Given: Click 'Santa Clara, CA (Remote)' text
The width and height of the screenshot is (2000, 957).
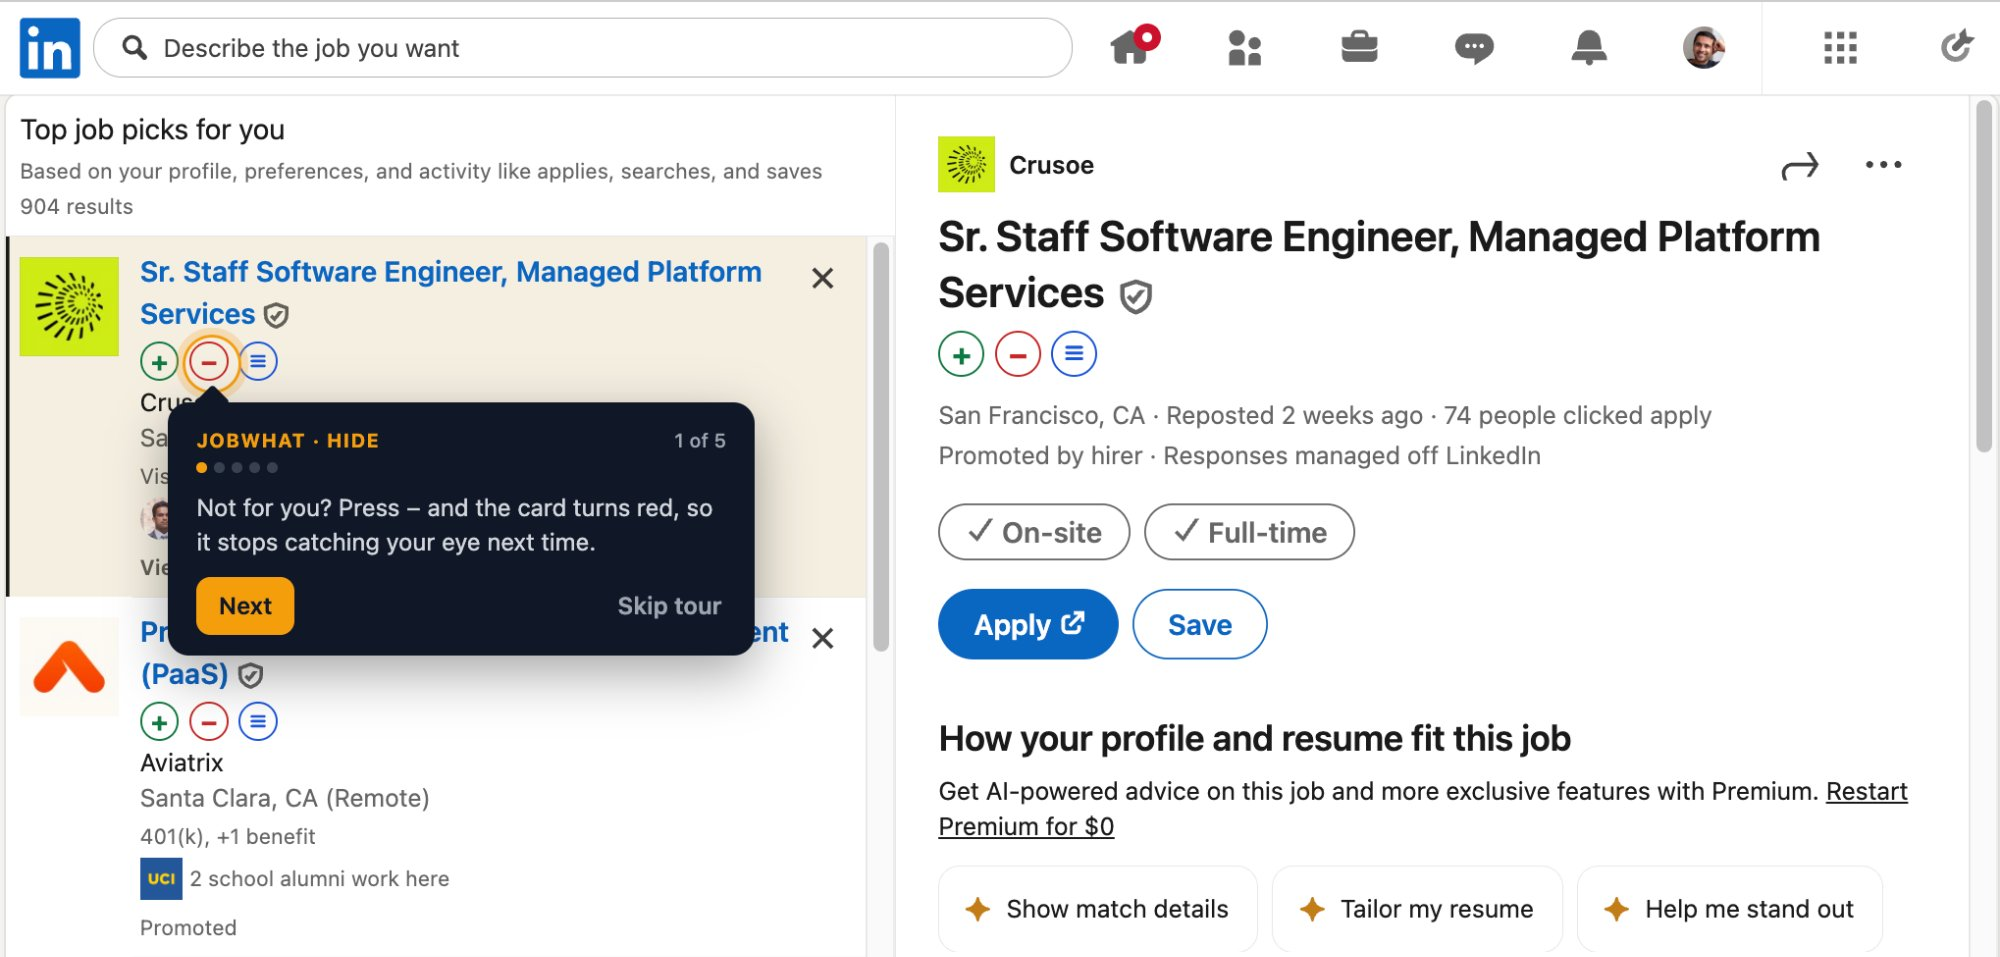Looking at the screenshot, I should click(x=284, y=798).
